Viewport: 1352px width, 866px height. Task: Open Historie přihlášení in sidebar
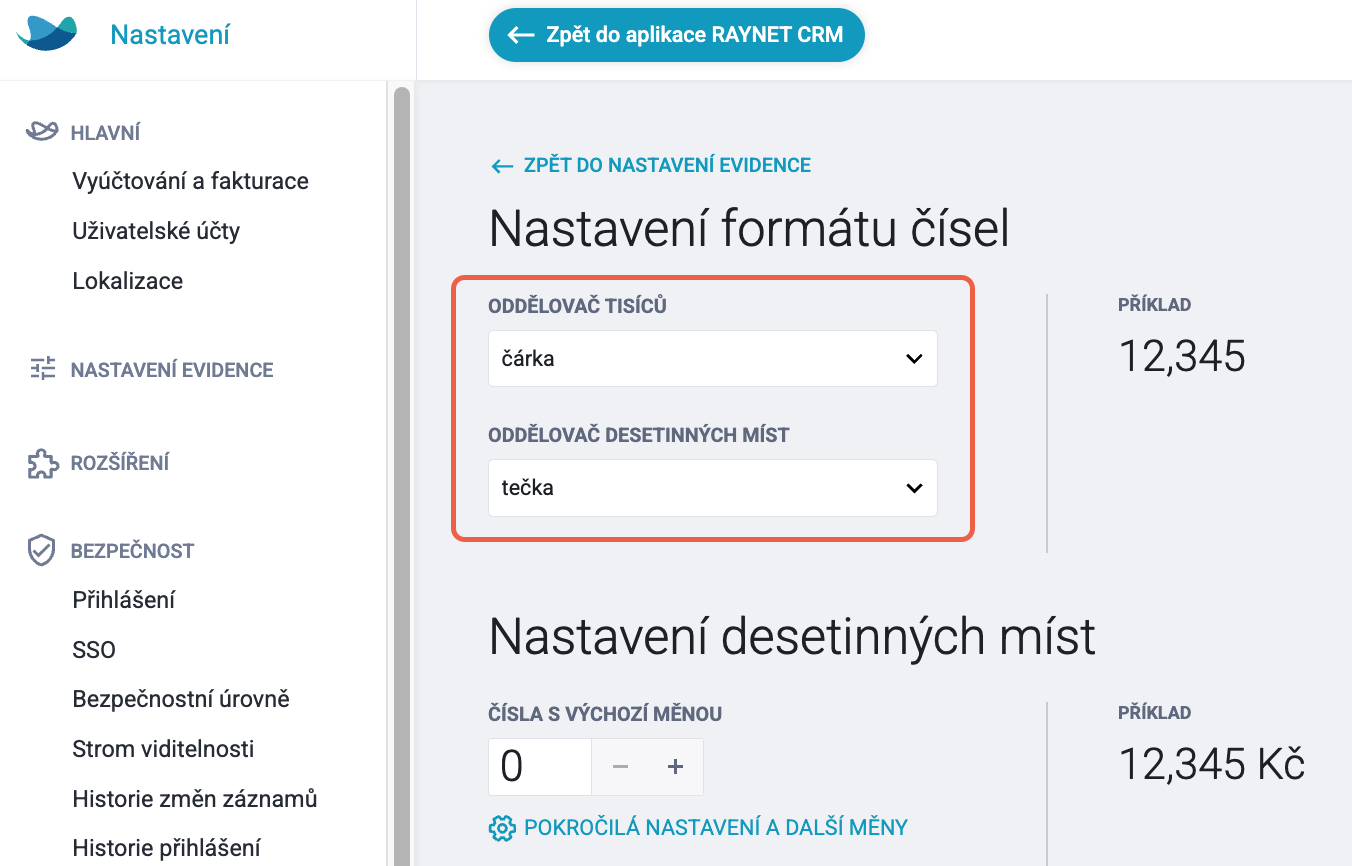point(167,849)
